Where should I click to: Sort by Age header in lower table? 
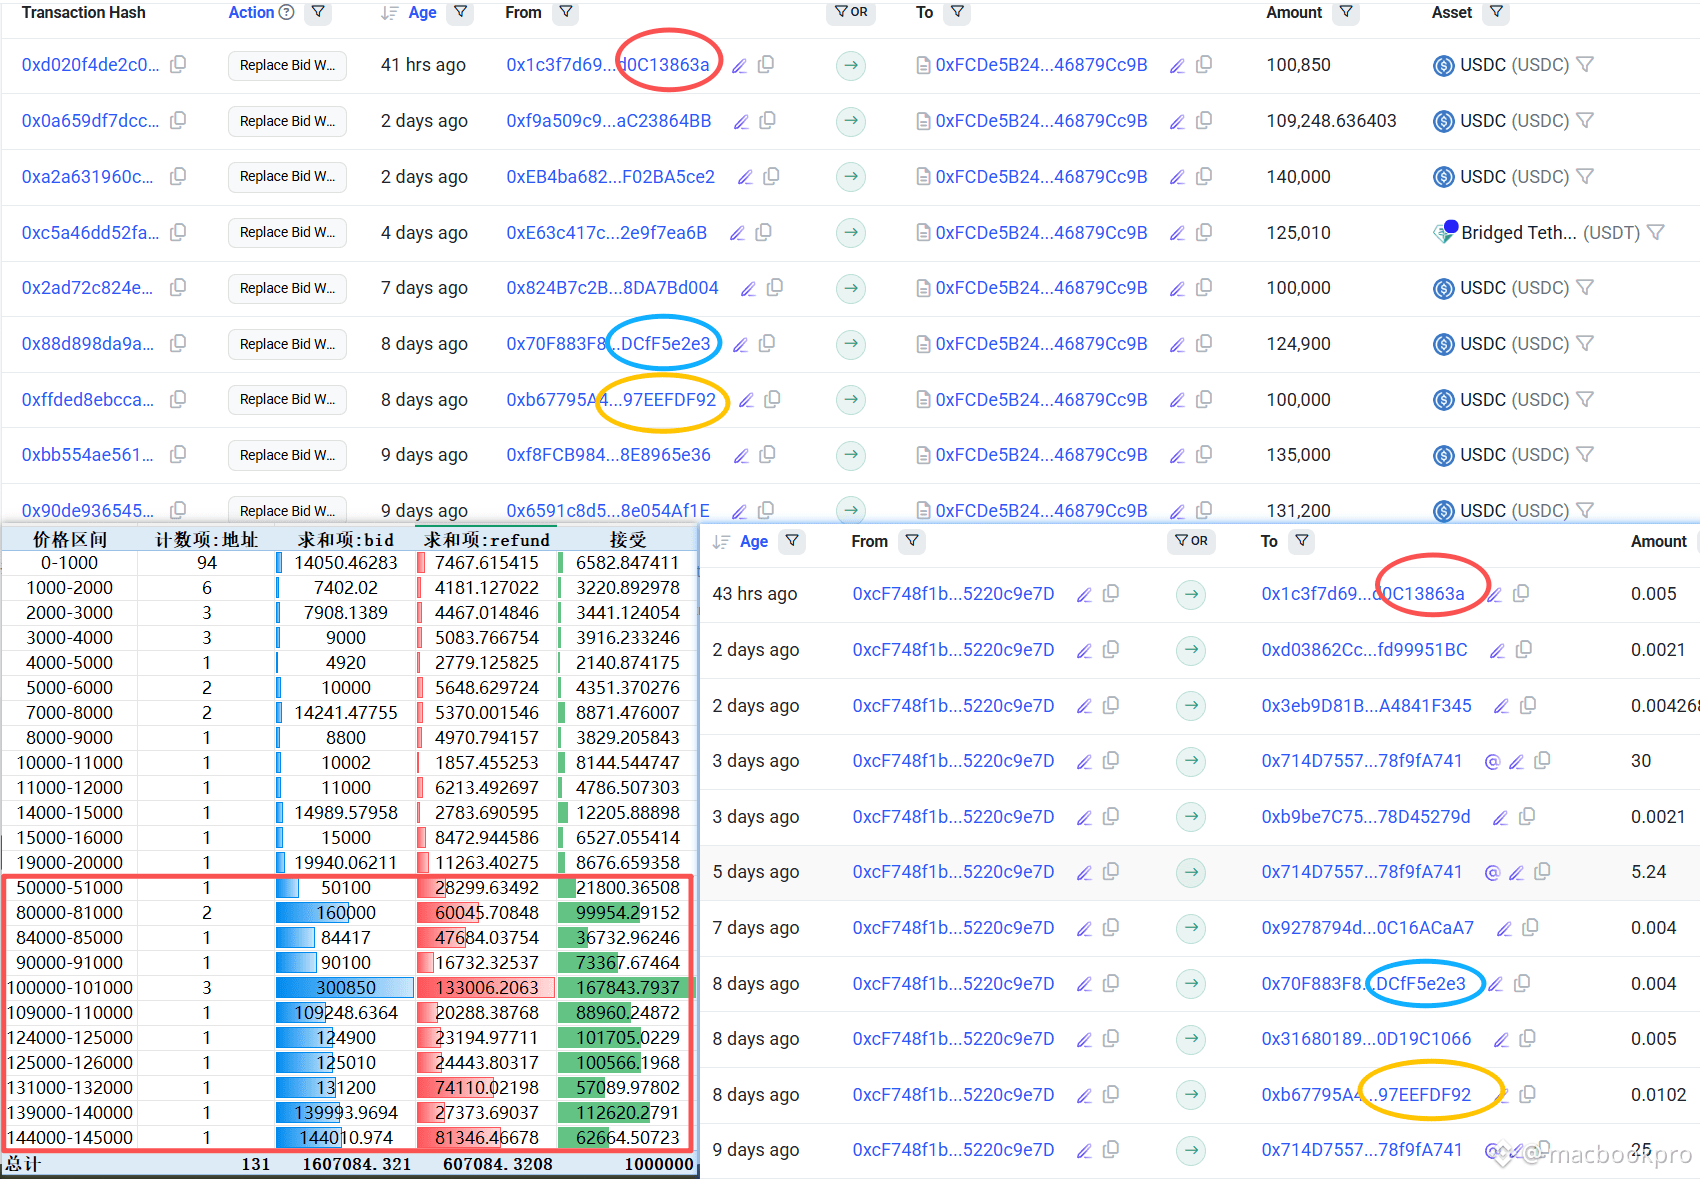click(x=754, y=541)
